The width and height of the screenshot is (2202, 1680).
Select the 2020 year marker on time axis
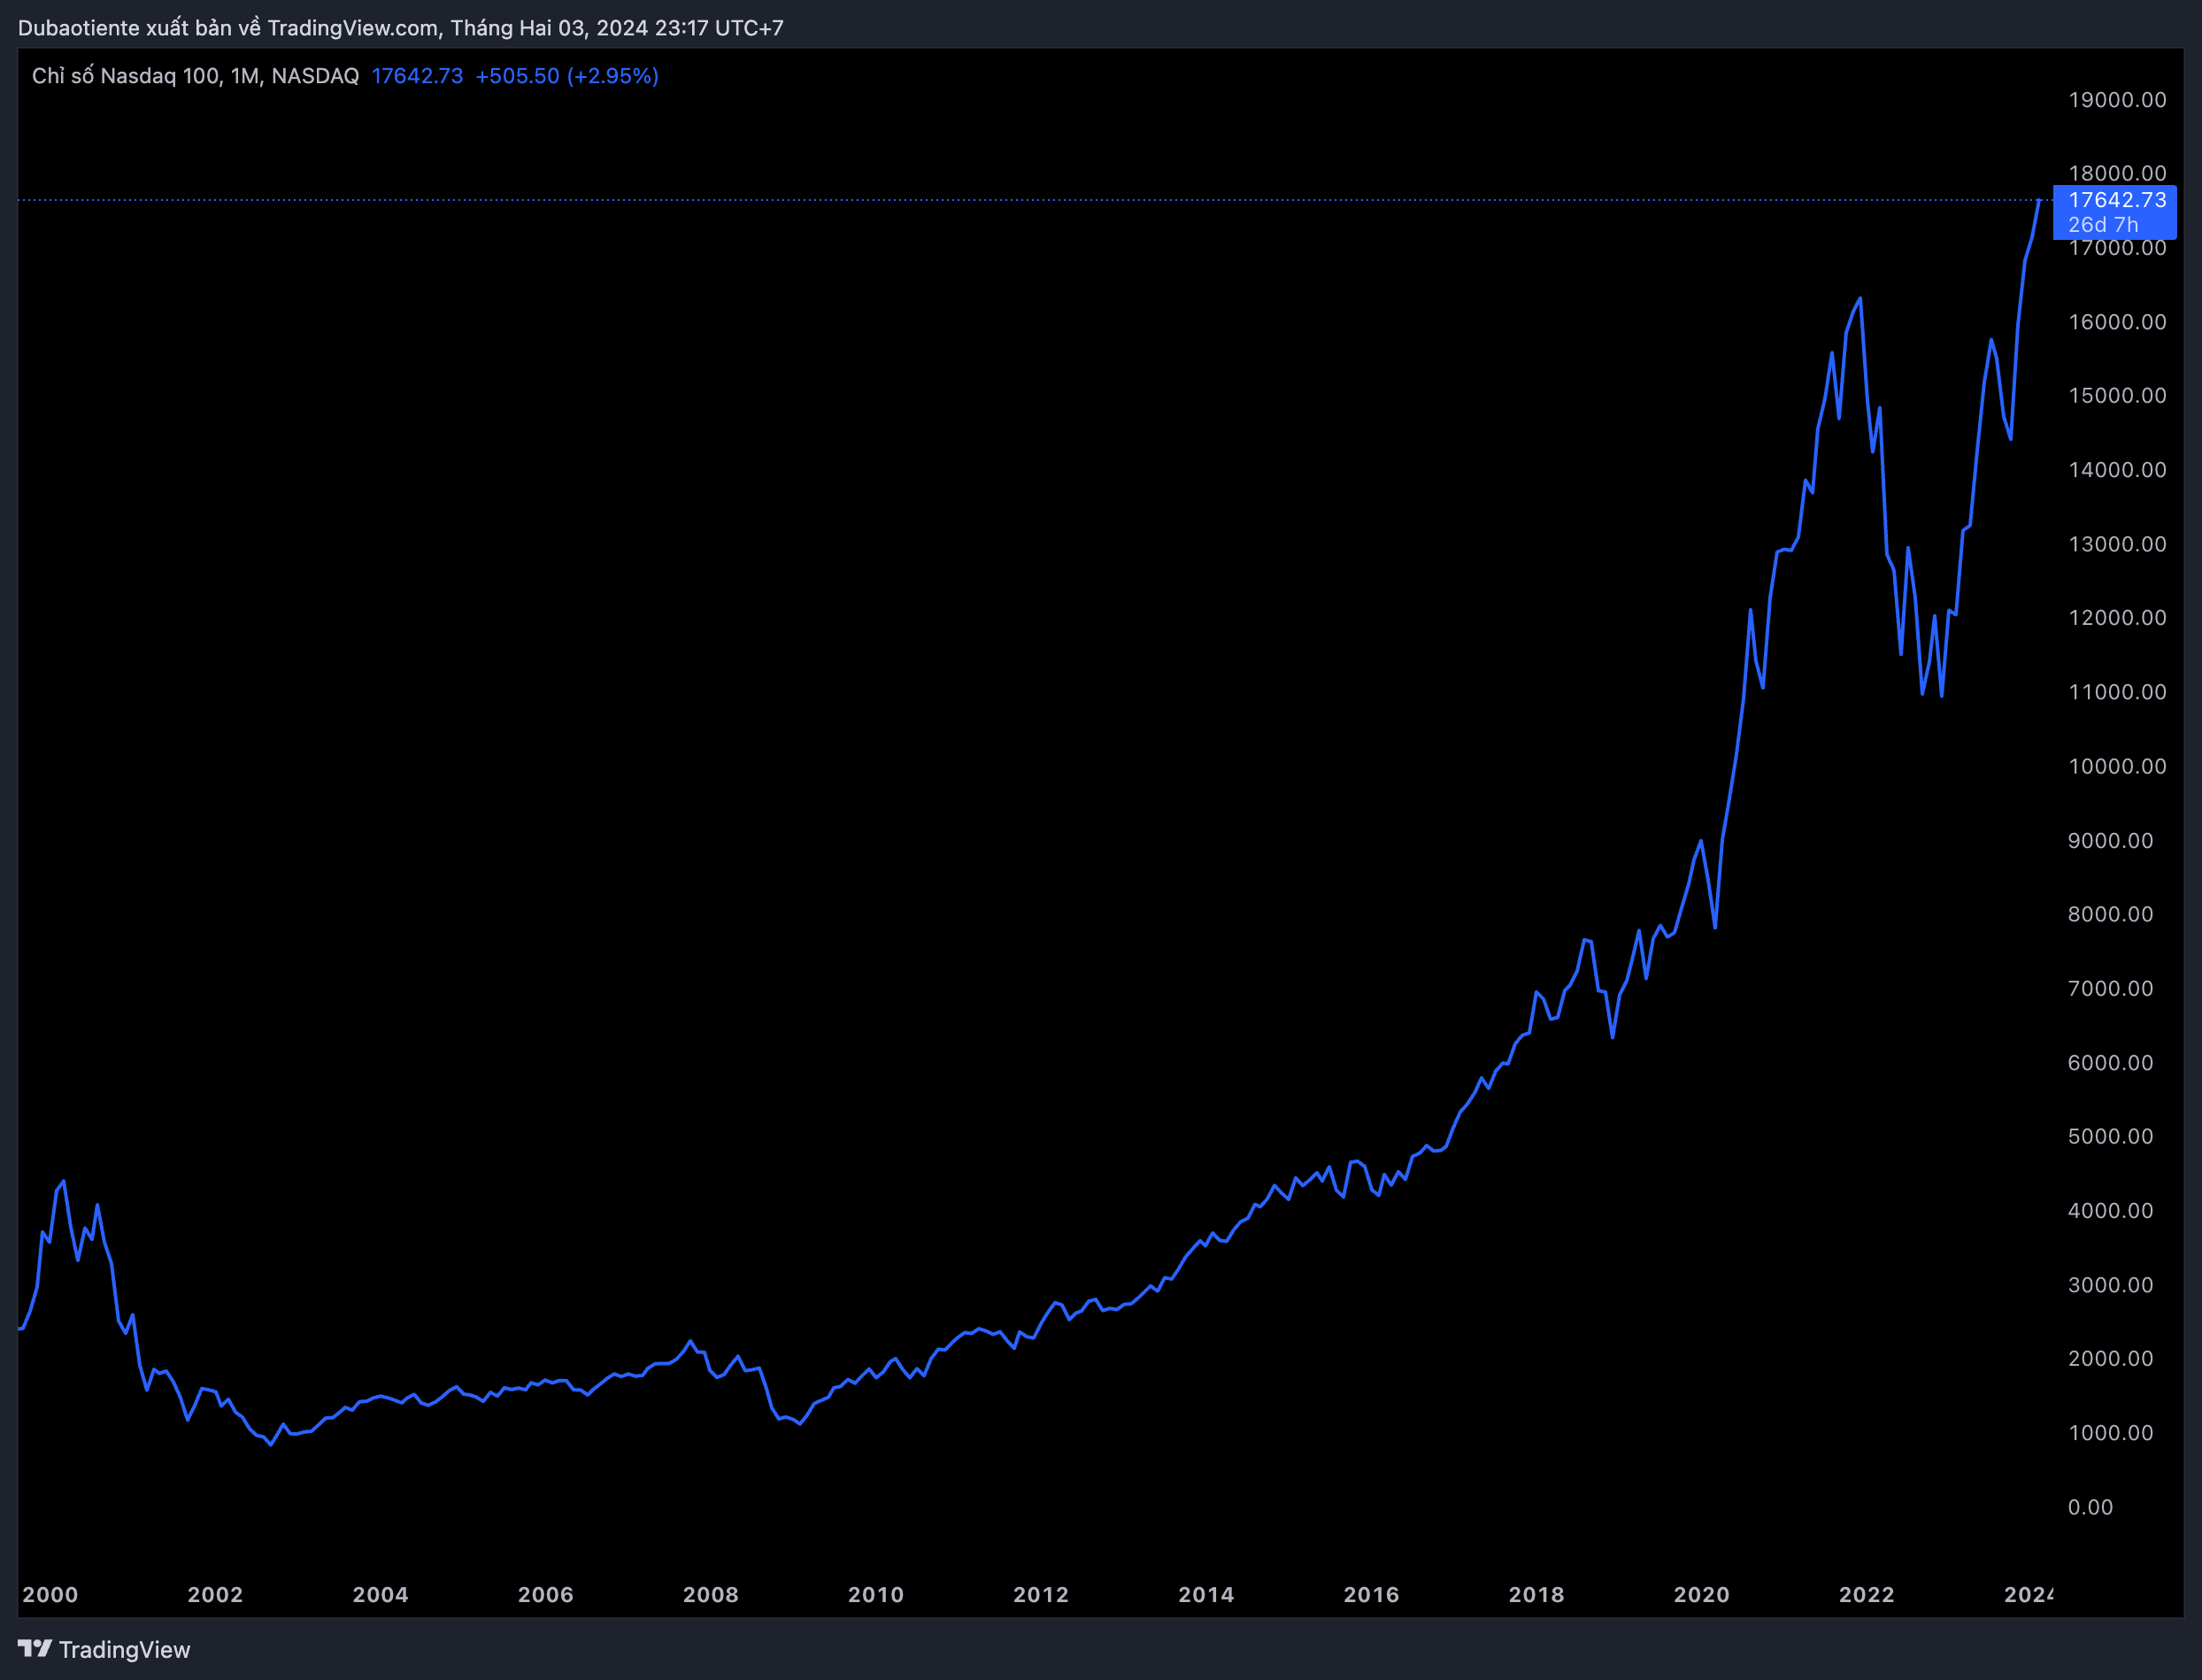pyautogui.click(x=1701, y=1595)
